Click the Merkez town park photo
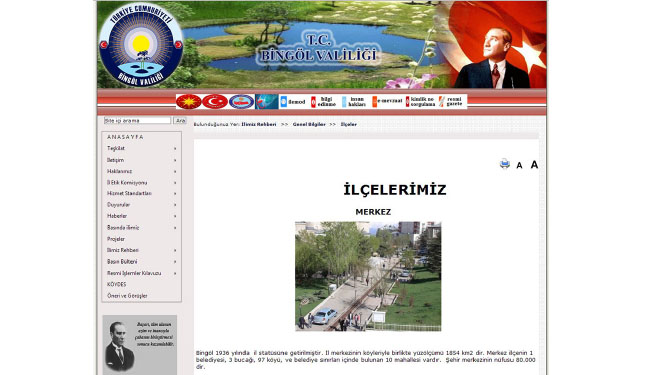This screenshot has height=375, width=650. (368, 276)
